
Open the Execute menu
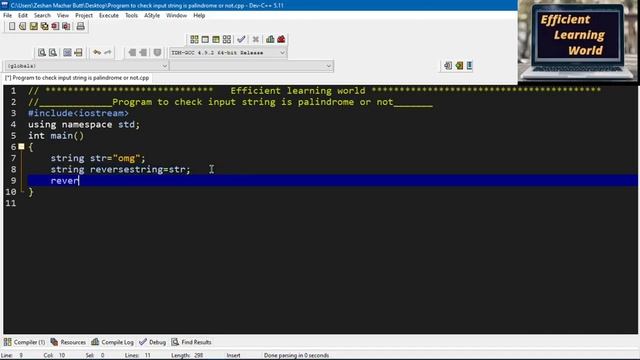click(109, 16)
